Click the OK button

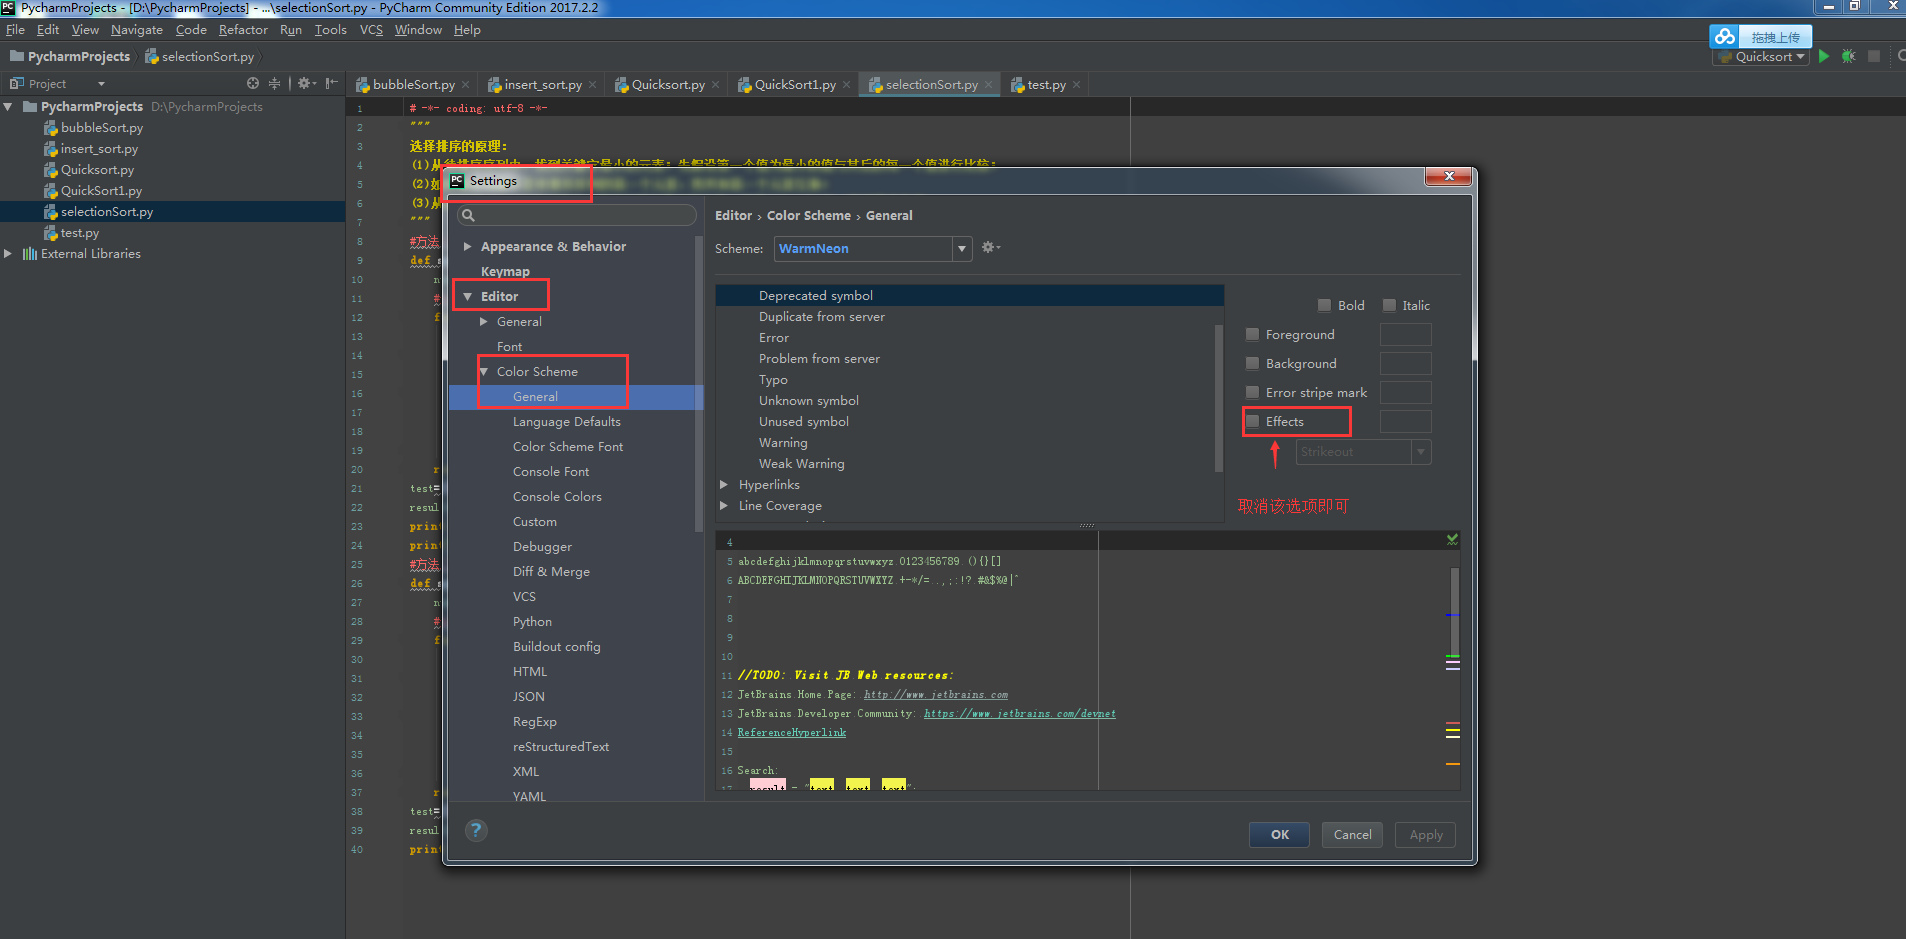point(1280,834)
